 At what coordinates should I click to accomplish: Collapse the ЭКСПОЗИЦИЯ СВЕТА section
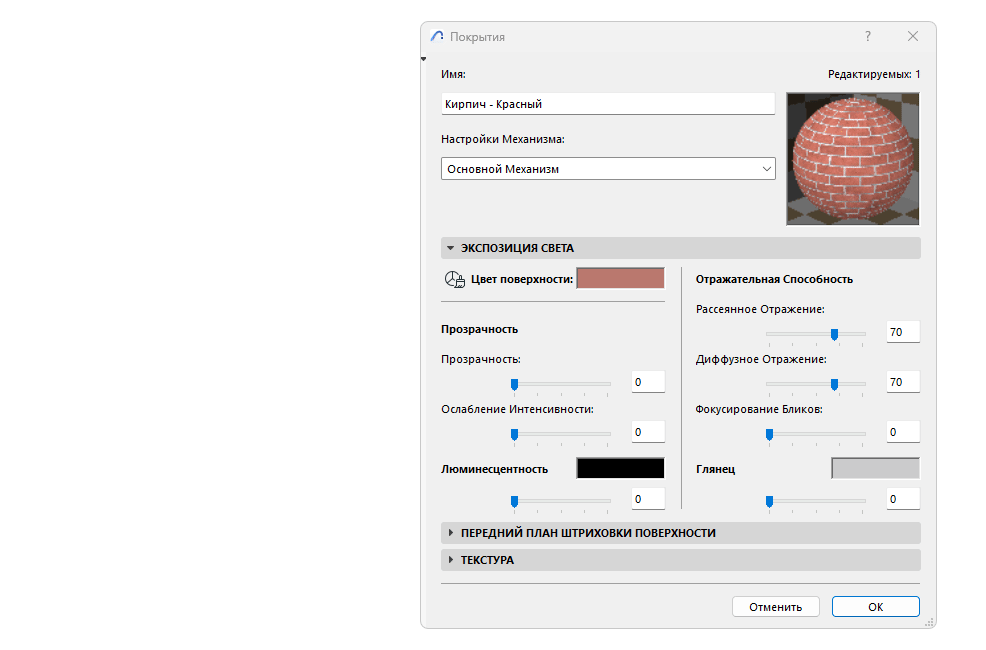coord(450,247)
